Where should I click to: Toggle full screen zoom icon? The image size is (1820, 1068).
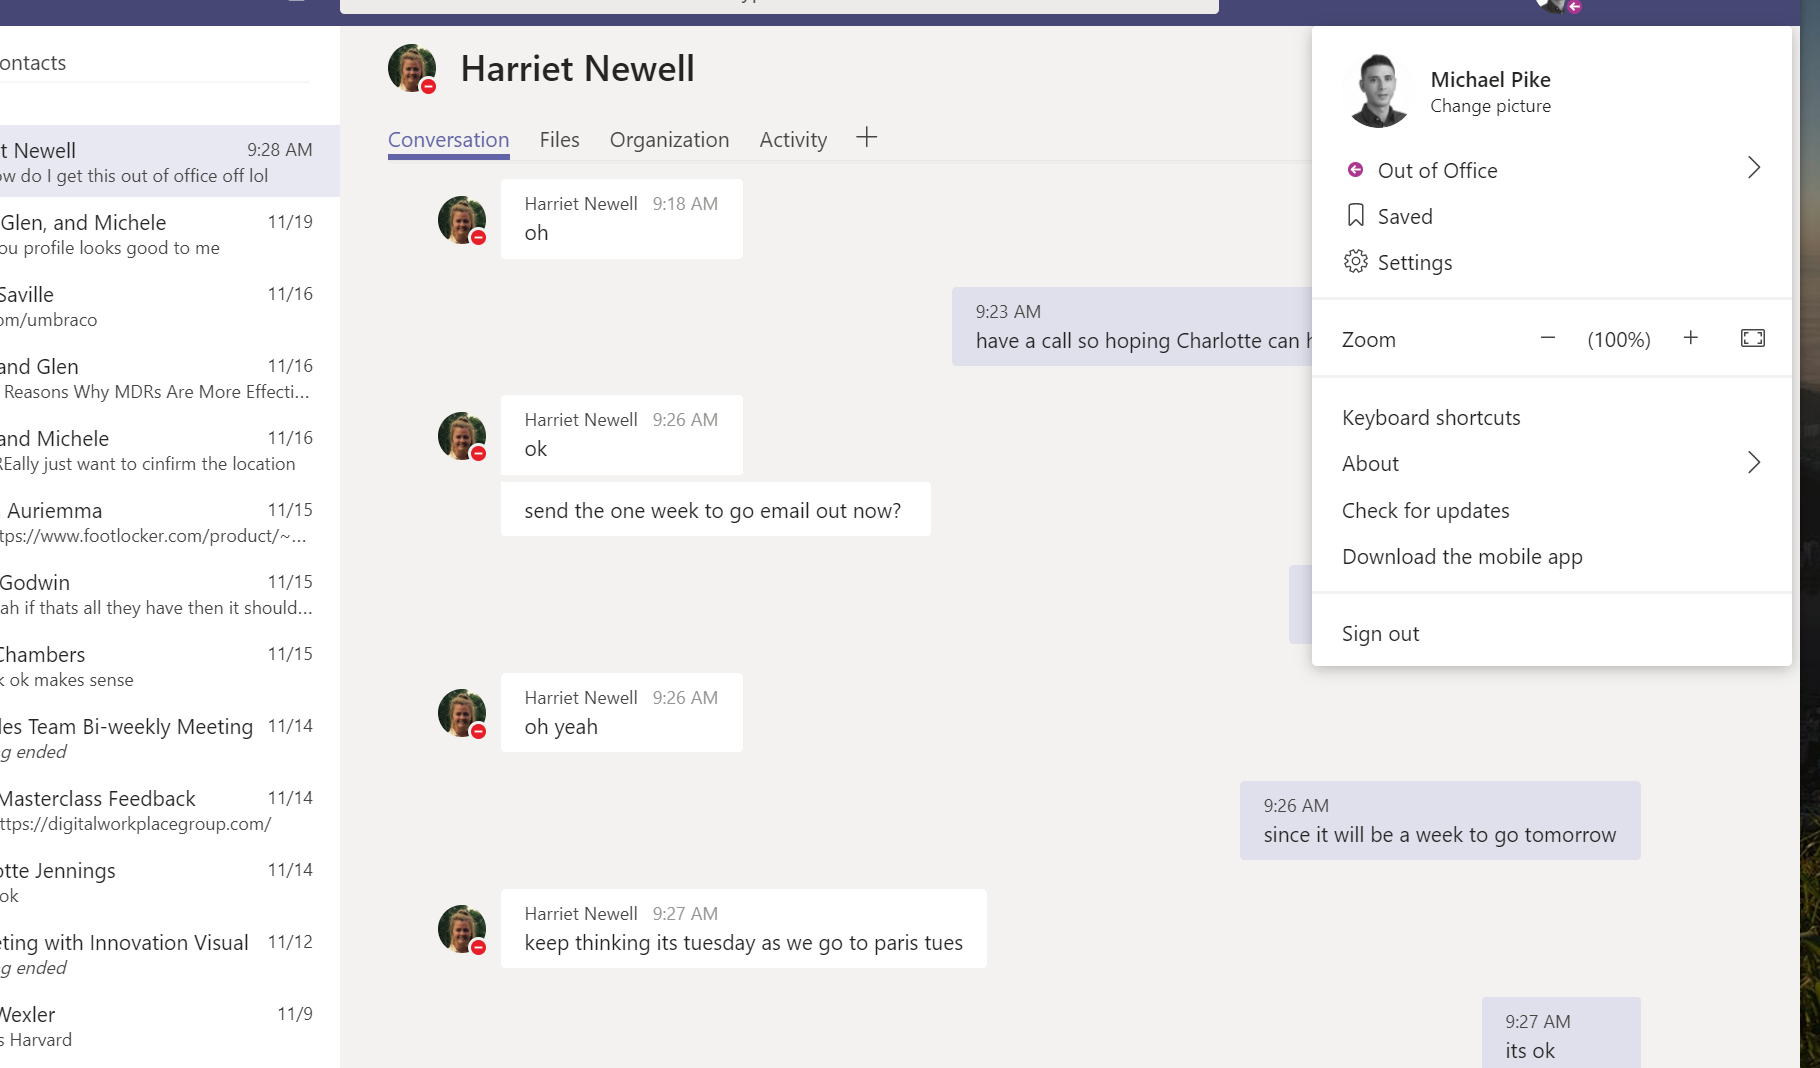click(x=1753, y=338)
